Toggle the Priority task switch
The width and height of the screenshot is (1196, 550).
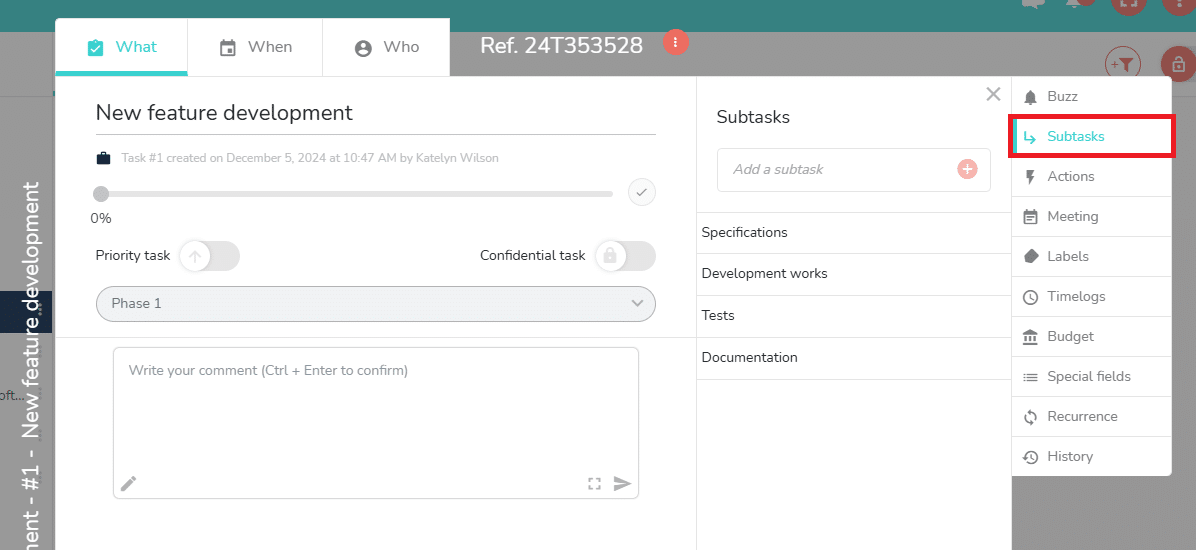point(209,256)
